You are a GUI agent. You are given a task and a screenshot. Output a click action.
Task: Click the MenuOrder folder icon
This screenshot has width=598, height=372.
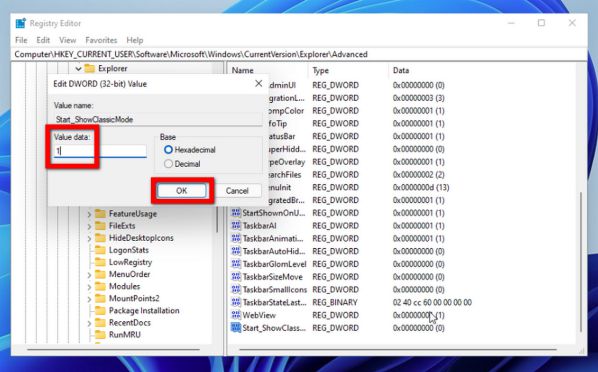pyautogui.click(x=100, y=274)
